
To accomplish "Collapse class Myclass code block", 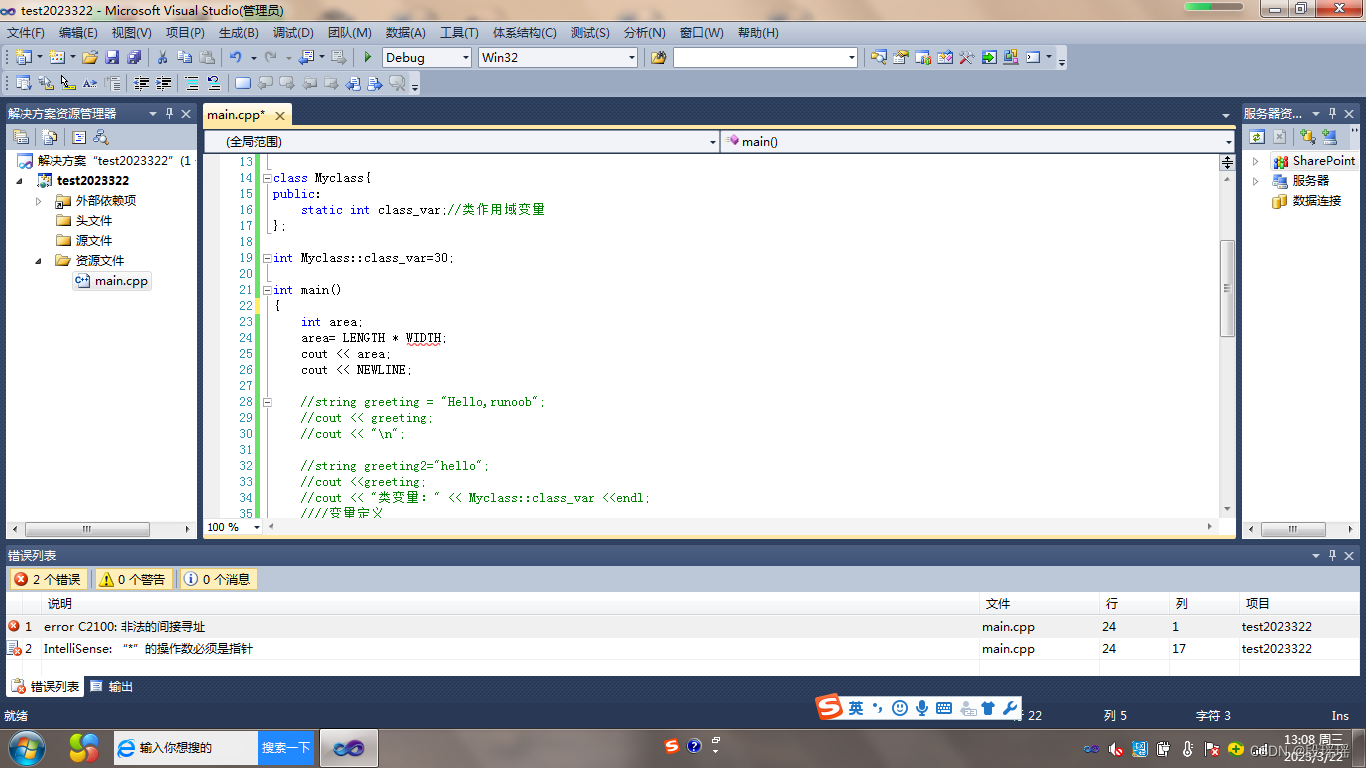I will (x=267, y=178).
